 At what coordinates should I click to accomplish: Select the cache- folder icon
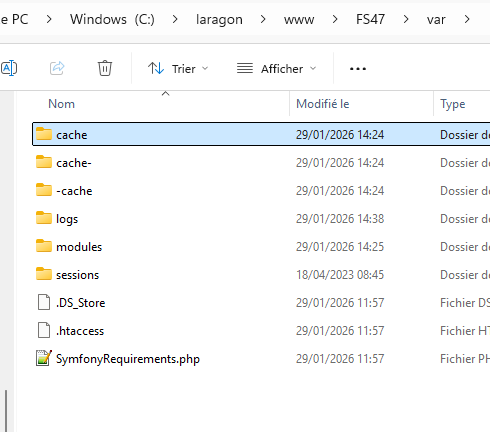point(44,162)
